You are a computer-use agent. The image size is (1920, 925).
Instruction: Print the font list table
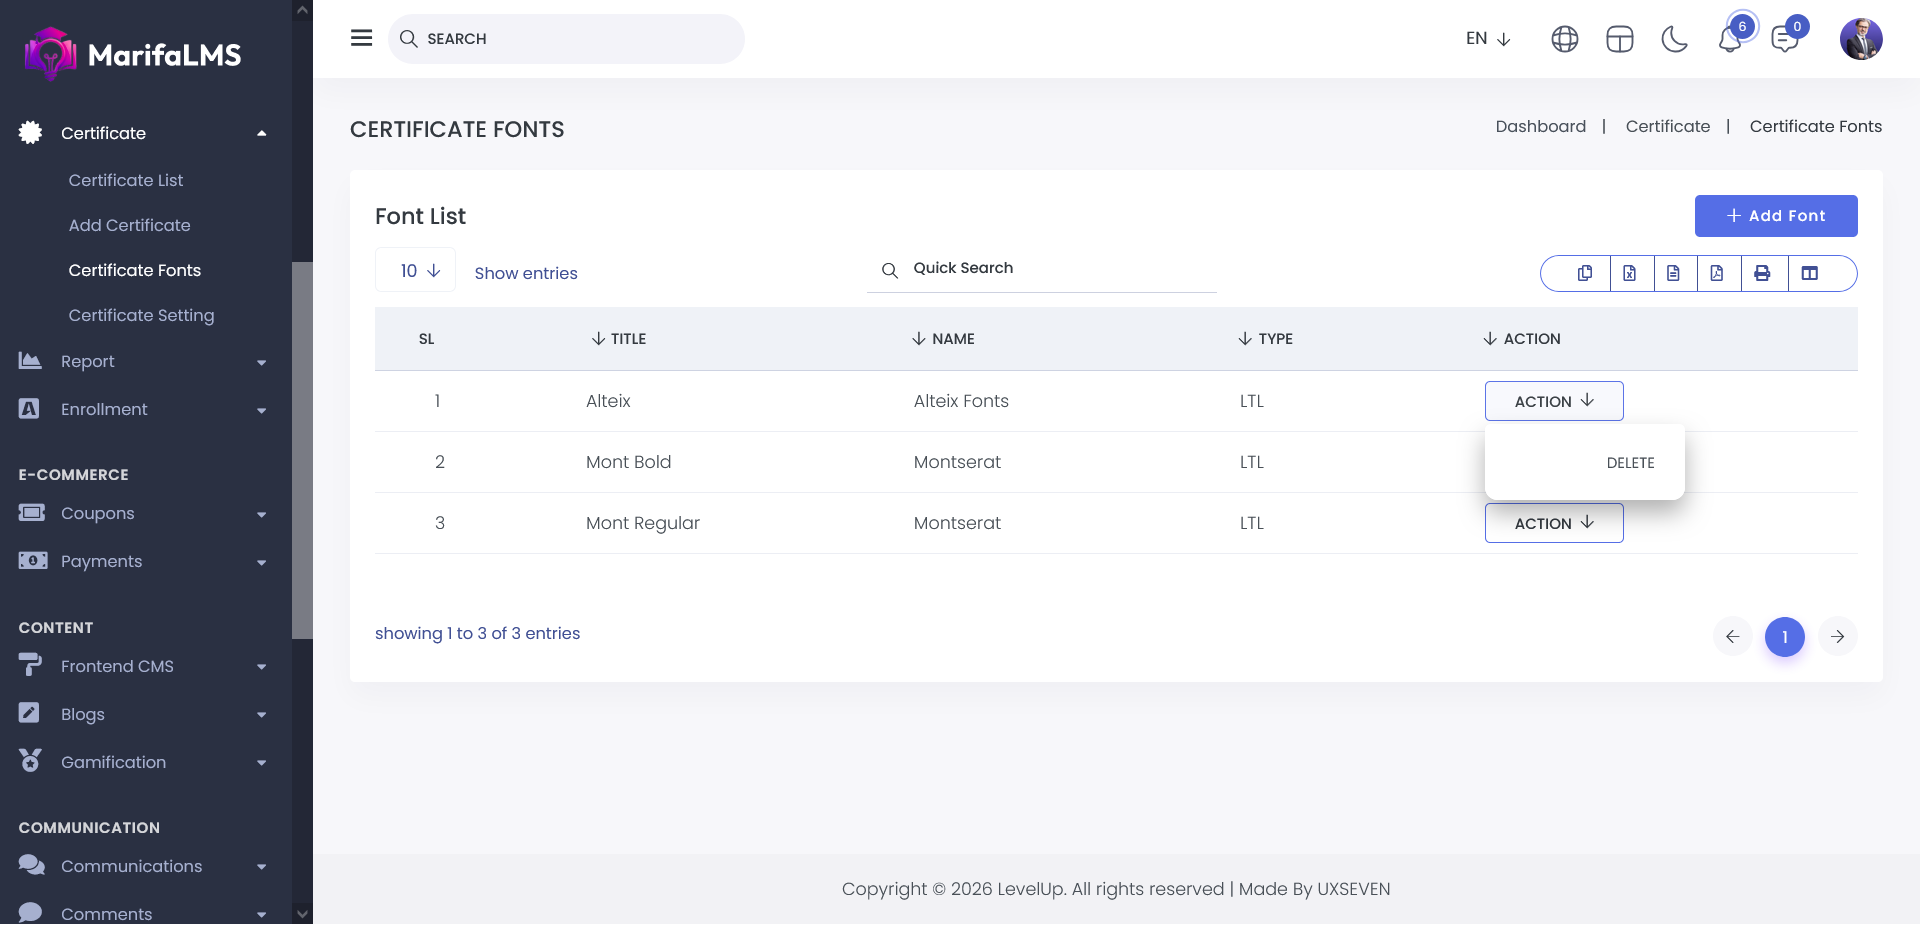click(1762, 273)
